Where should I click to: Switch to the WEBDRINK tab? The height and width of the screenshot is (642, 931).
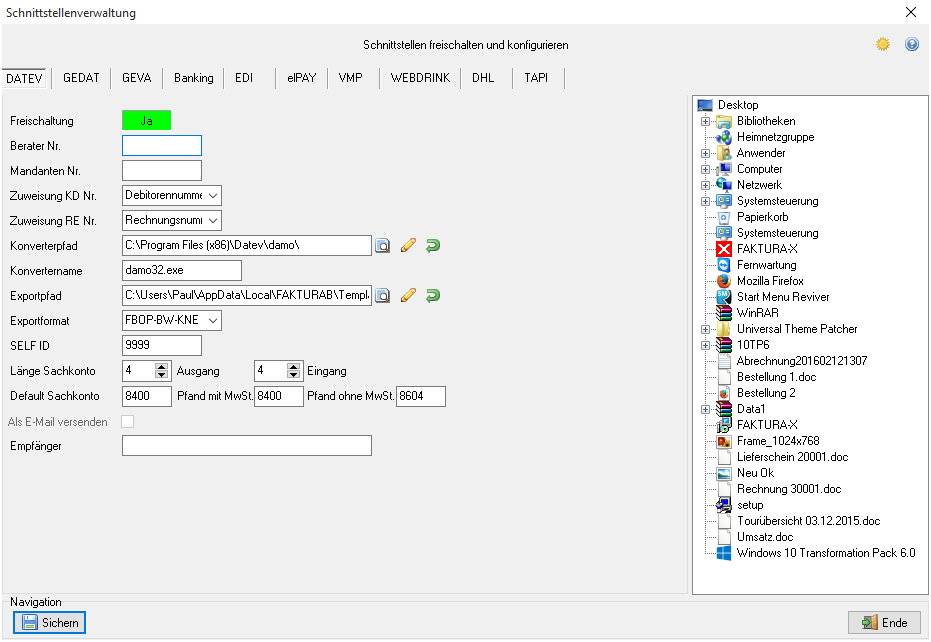click(x=420, y=78)
